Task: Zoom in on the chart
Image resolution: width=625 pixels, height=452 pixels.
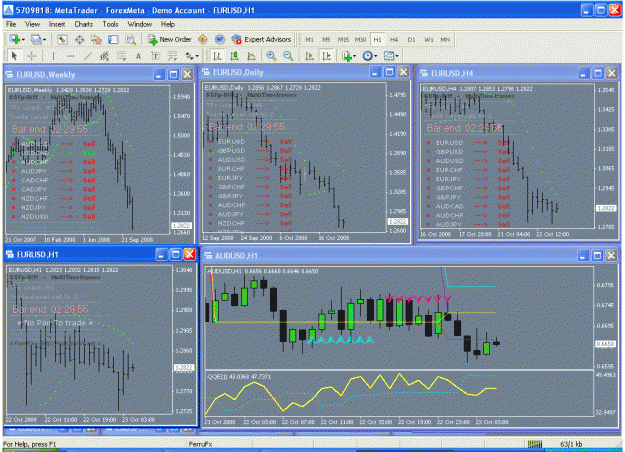Action: pos(271,56)
